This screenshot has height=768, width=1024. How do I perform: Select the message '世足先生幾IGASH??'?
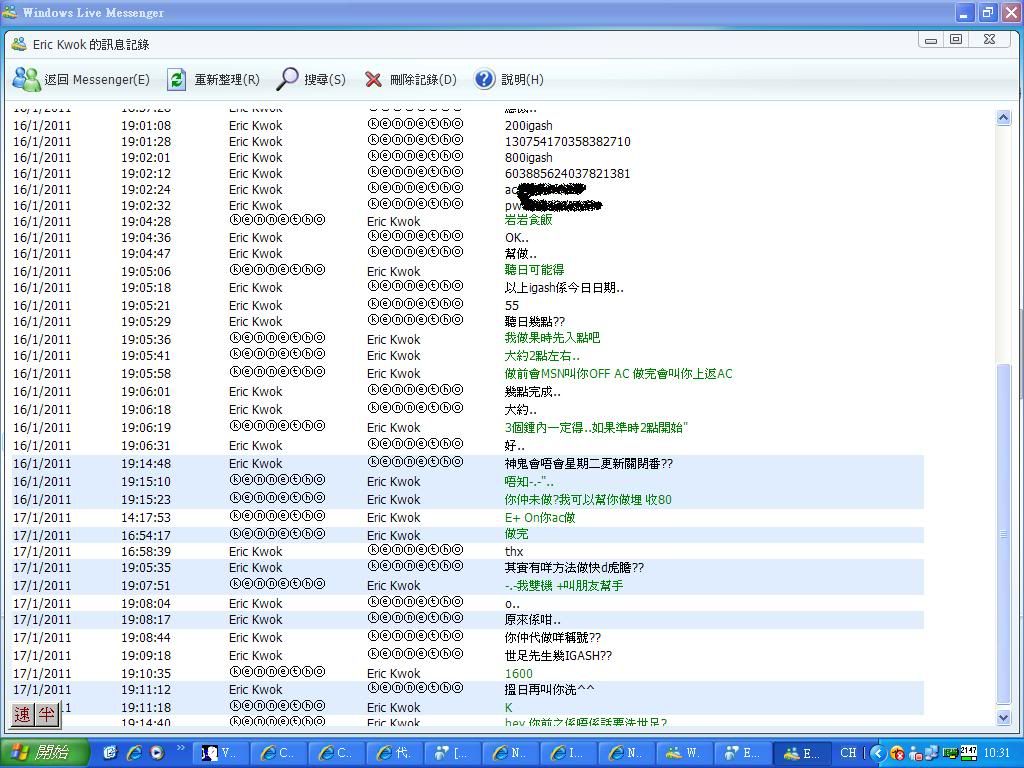click(558, 655)
